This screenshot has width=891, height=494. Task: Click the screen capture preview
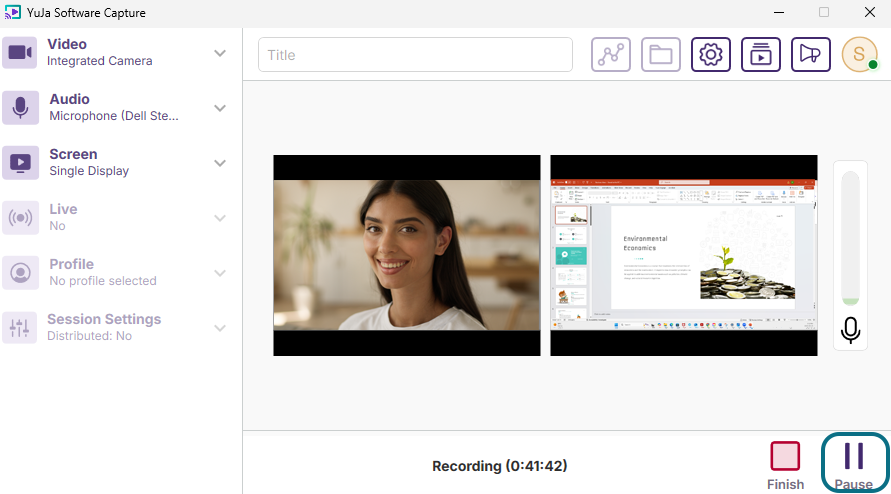[x=684, y=255]
